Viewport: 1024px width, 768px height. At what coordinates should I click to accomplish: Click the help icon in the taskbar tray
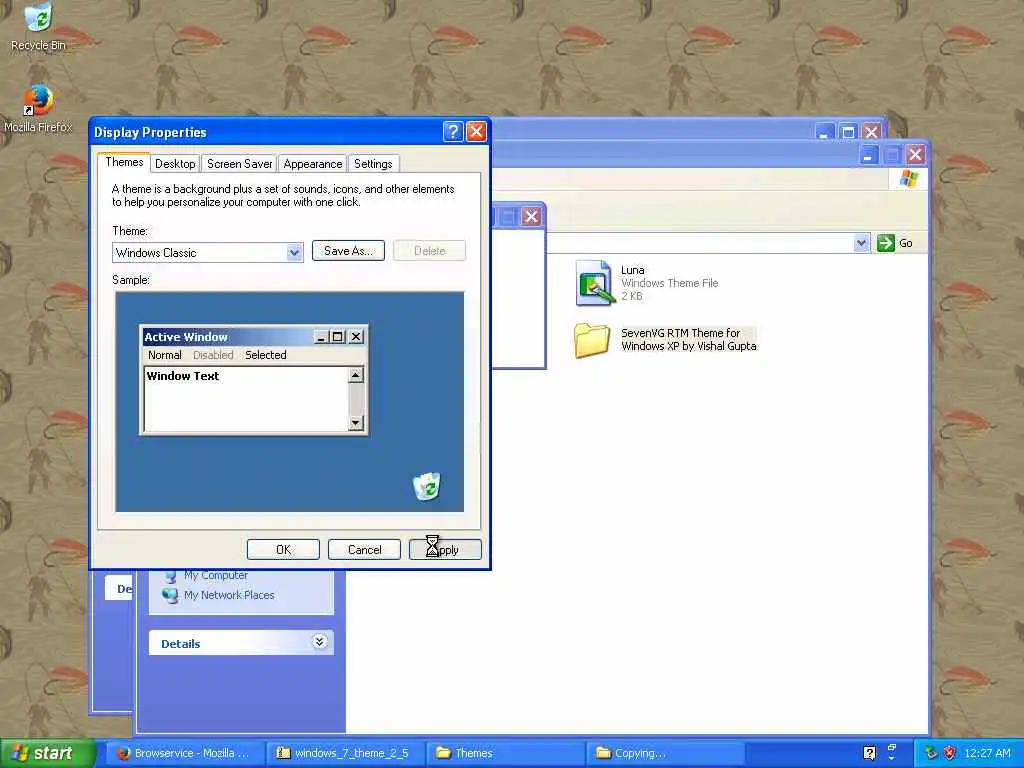(869, 753)
